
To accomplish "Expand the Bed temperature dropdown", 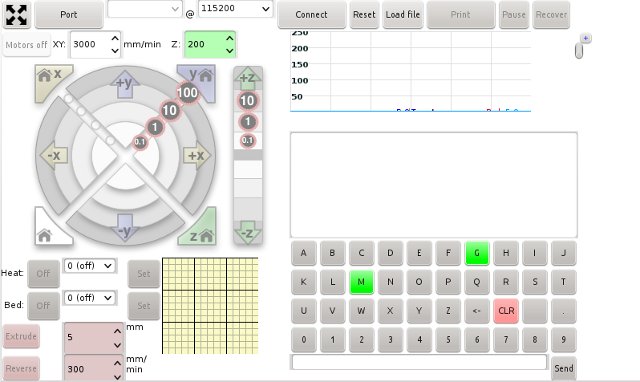I will [90, 298].
